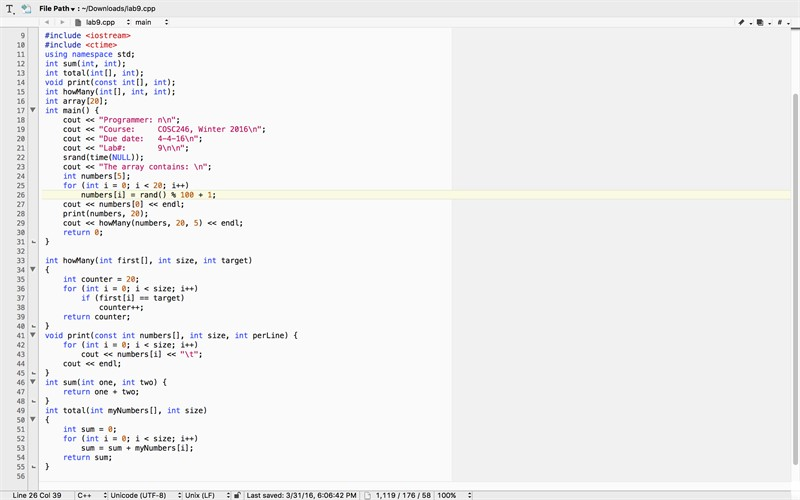800x500 pixels.
Task: Open the Unix (LF) line endings popup
Action: point(207,495)
